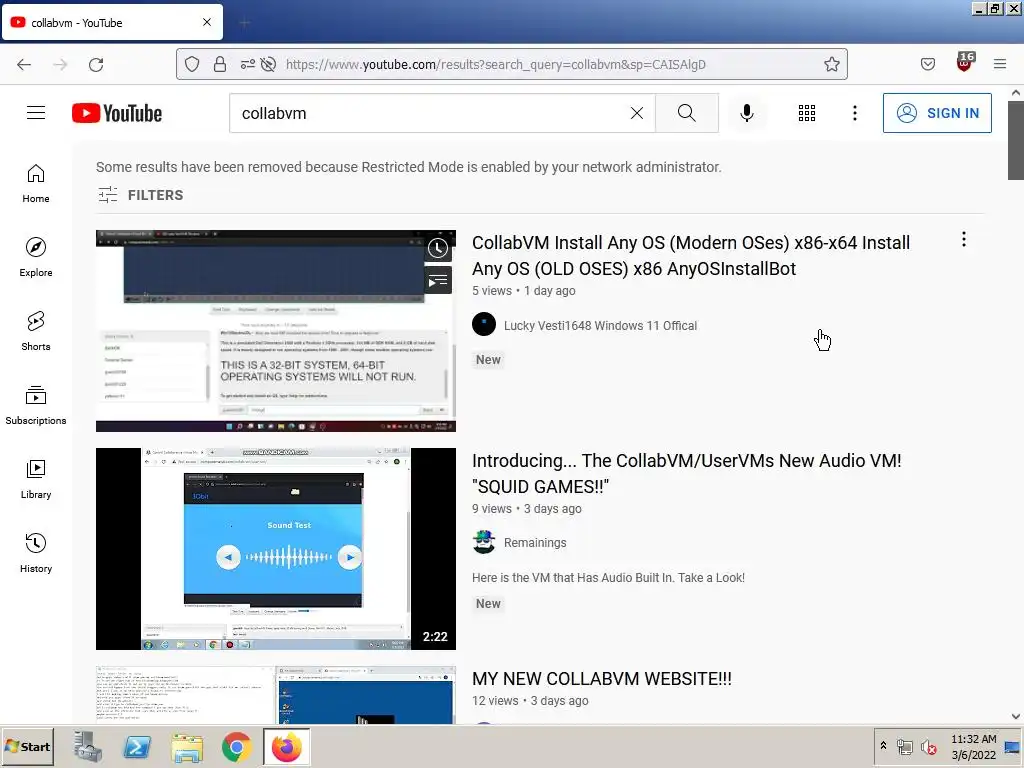
Task: Open the muted volume tray icon
Action: [928, 747]
